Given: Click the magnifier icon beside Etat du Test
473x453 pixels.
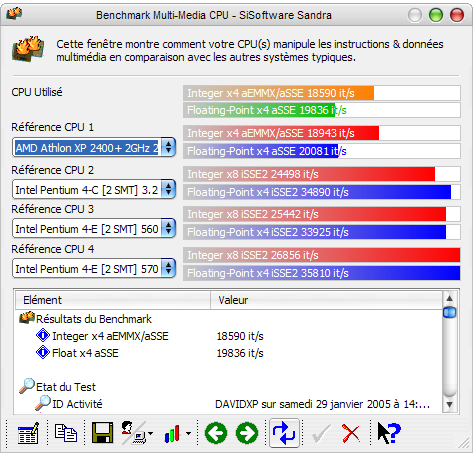Looking at the screenshot, I should click(x=27, y=386).
